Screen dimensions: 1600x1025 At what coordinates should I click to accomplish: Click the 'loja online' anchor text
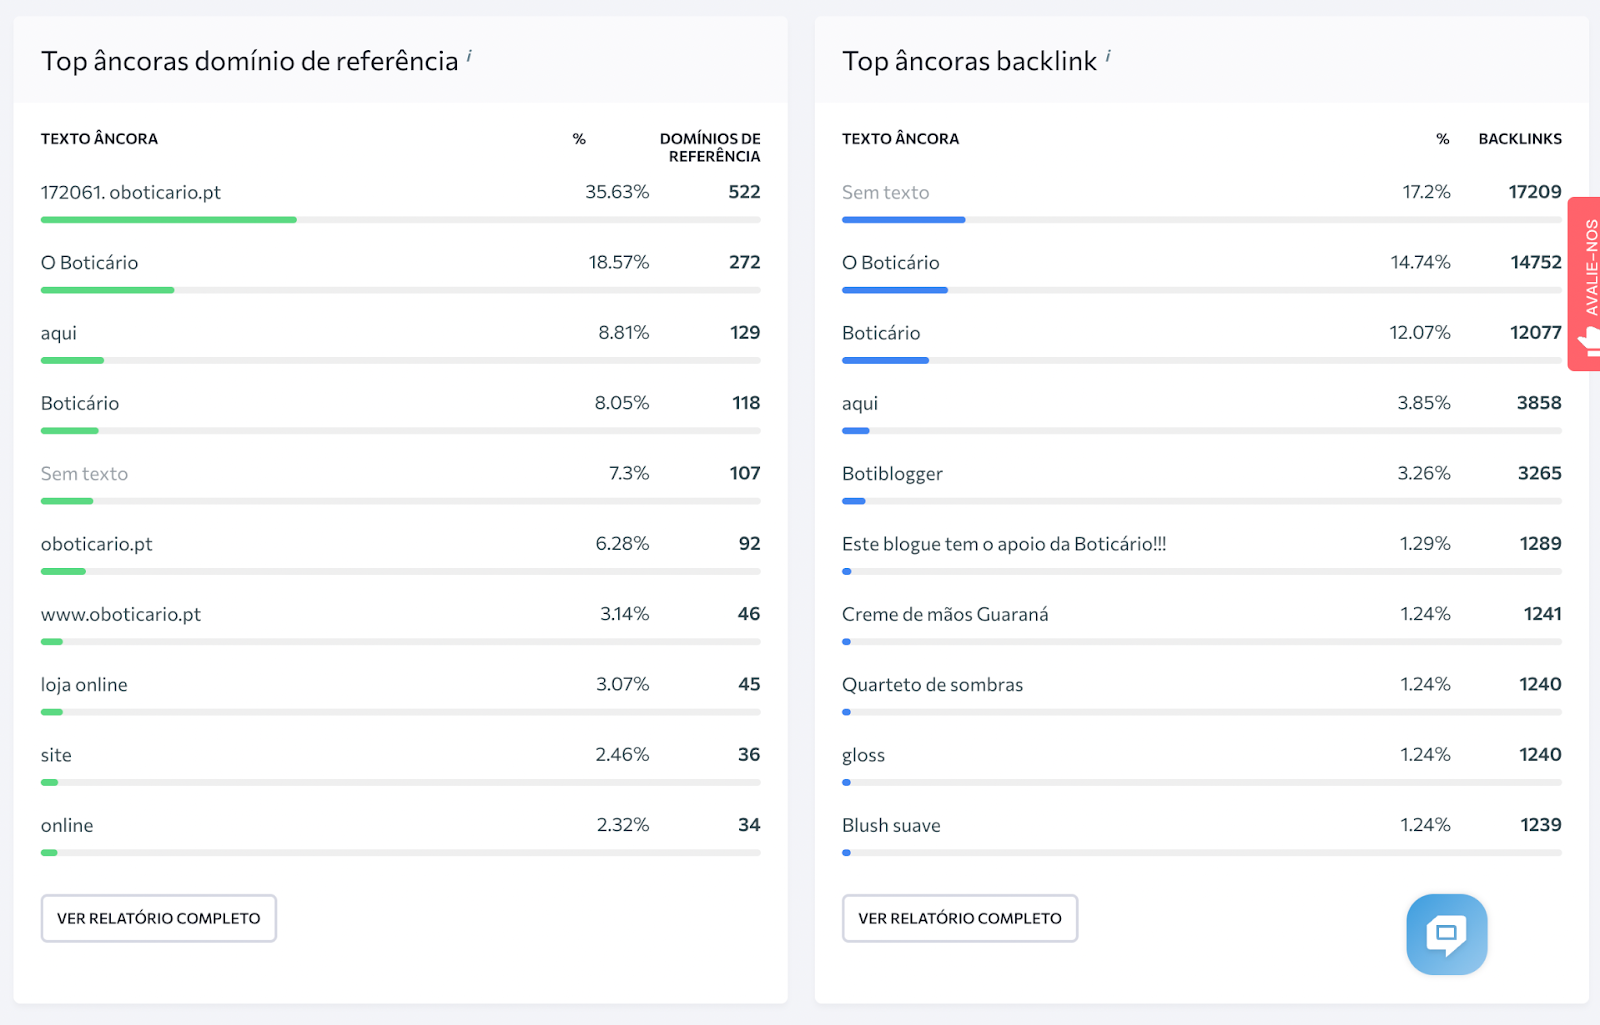click(84, 685)
